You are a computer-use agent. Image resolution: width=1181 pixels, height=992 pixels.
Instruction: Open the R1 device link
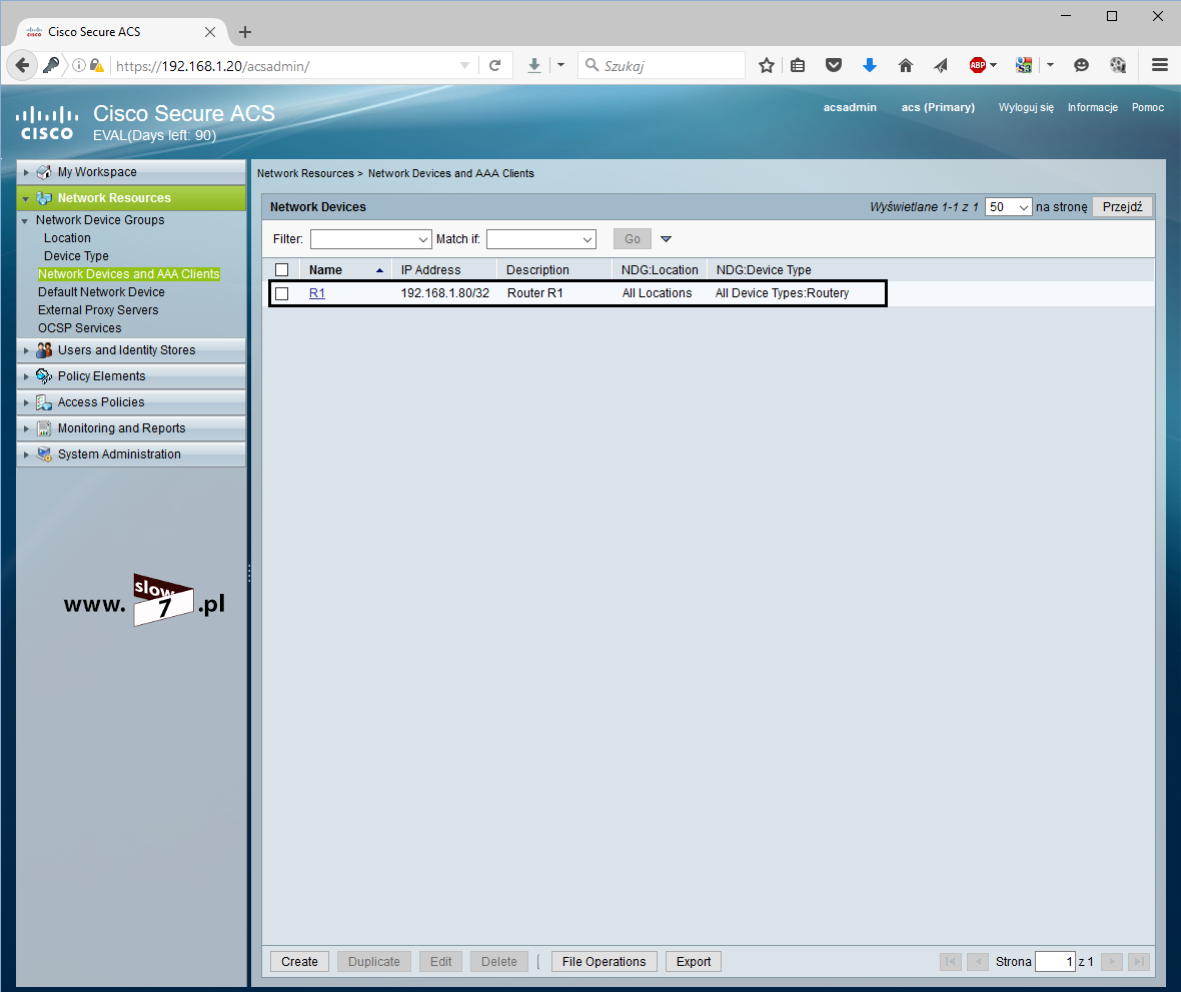pyautogui.click(x=317, y=293)
